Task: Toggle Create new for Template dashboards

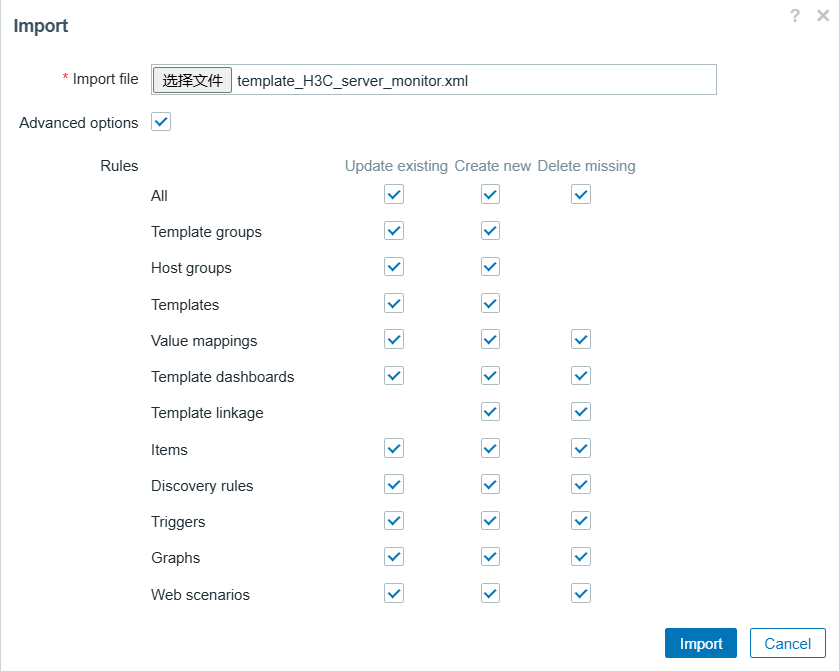Action: (x=490, y=376)
